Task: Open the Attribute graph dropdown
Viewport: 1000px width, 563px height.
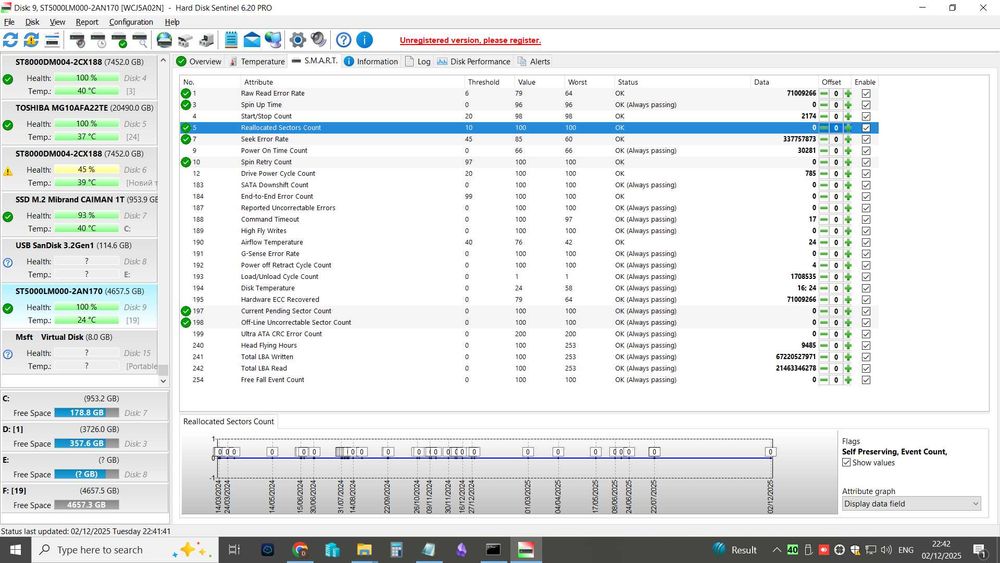Action: (x=911, y=504)
